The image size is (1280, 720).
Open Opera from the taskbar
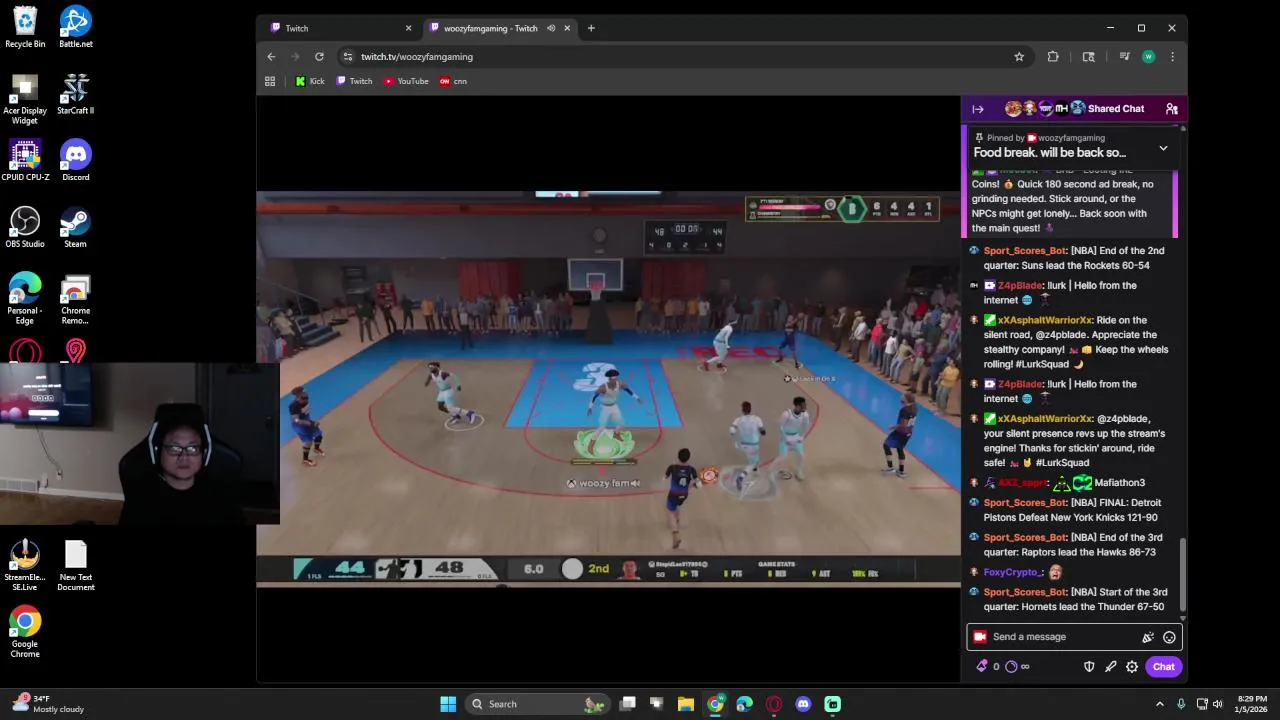pos(774,704)
